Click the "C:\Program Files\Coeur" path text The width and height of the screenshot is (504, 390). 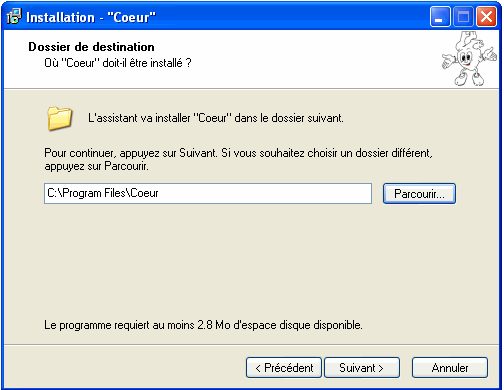click(103, 193)
